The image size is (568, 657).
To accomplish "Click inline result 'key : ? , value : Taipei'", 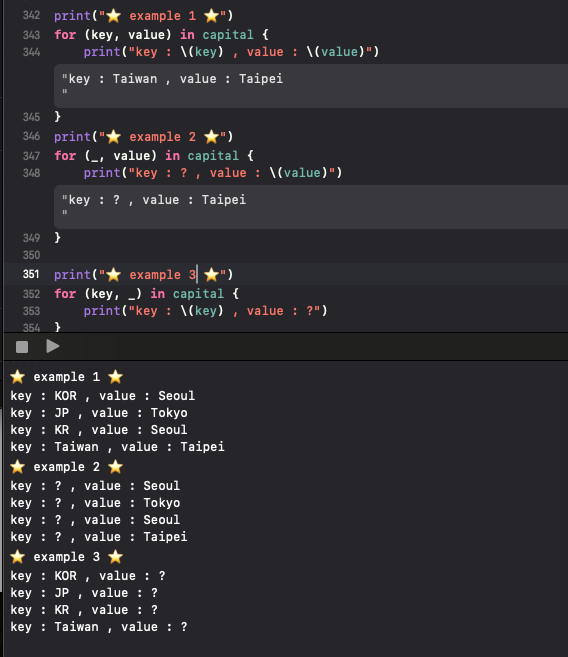I will 311,207.
